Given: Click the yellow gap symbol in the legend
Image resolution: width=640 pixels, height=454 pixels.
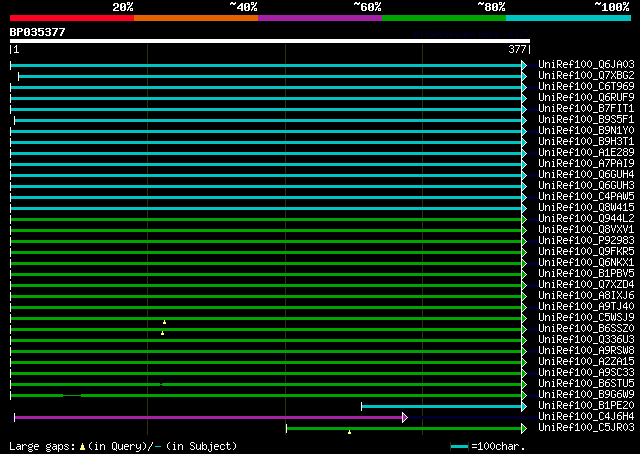Looking at the screenshot, I should (x=82, y=447).
